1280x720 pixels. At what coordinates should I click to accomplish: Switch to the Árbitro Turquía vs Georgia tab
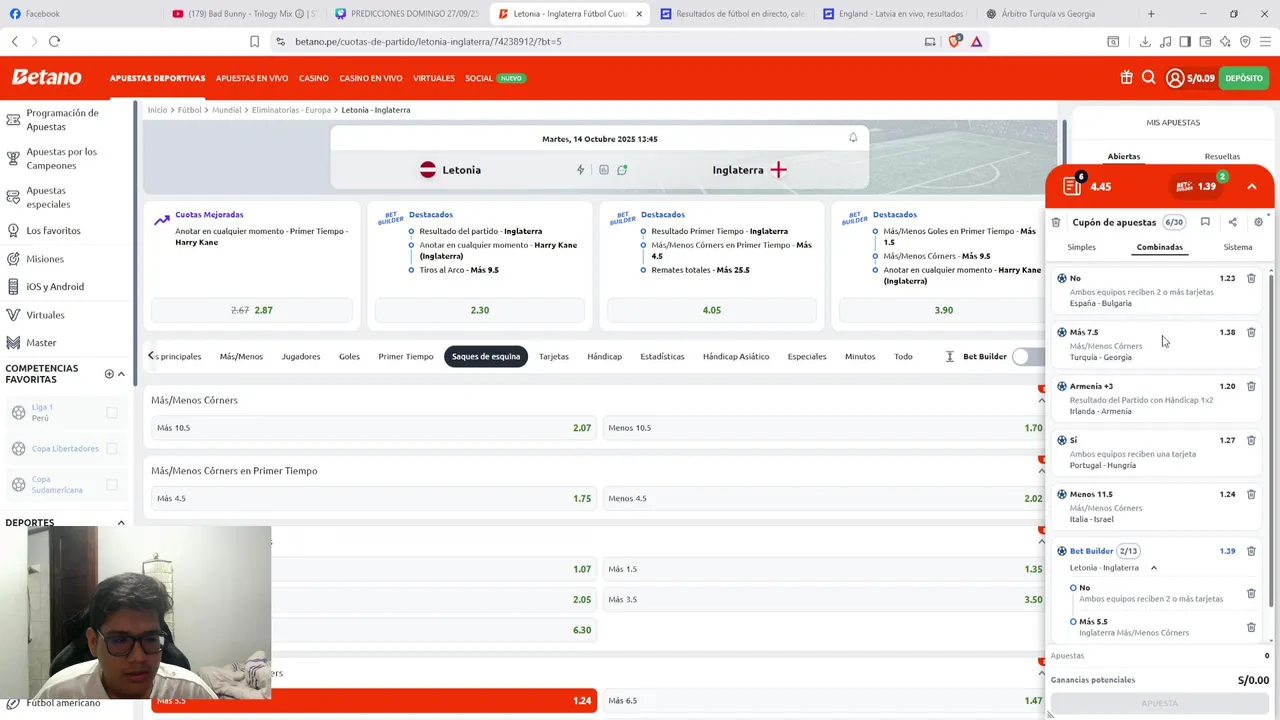point(1049,14)
